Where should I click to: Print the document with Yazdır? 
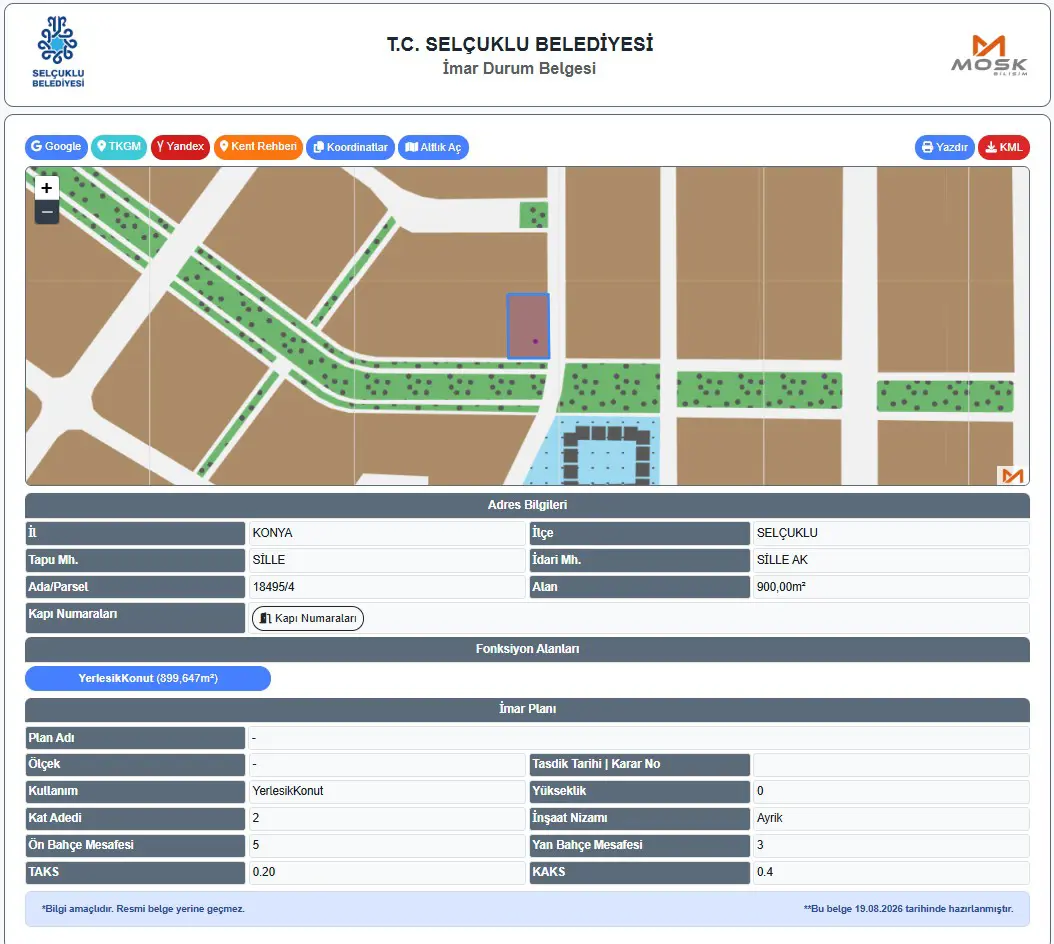(944, 147)
